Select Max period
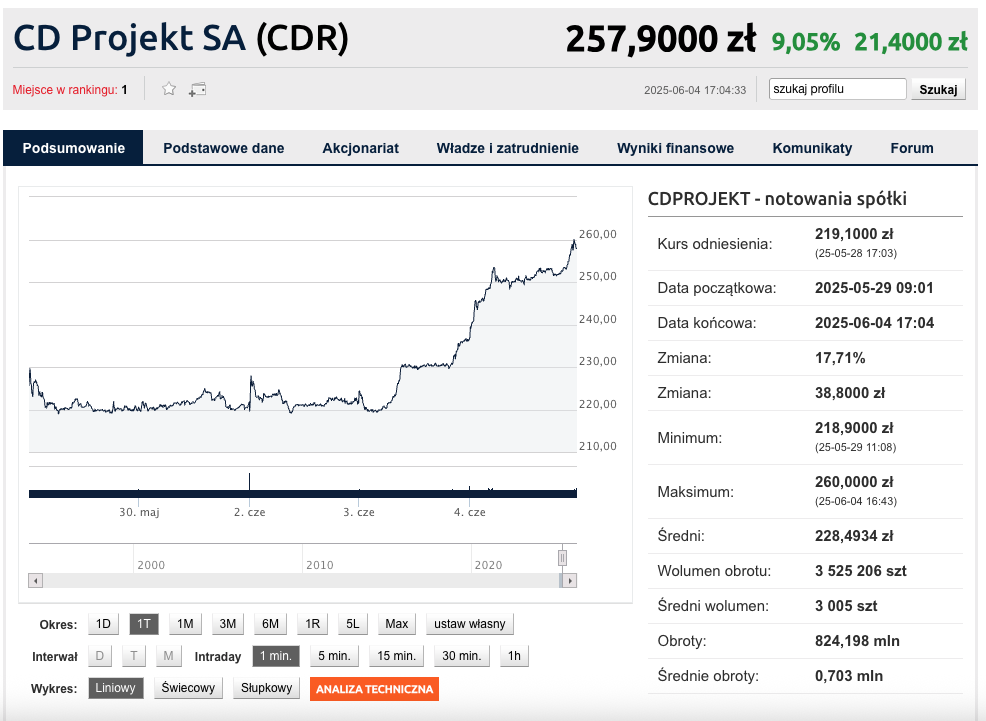This screenshot has height=721, width=986. 397,624
